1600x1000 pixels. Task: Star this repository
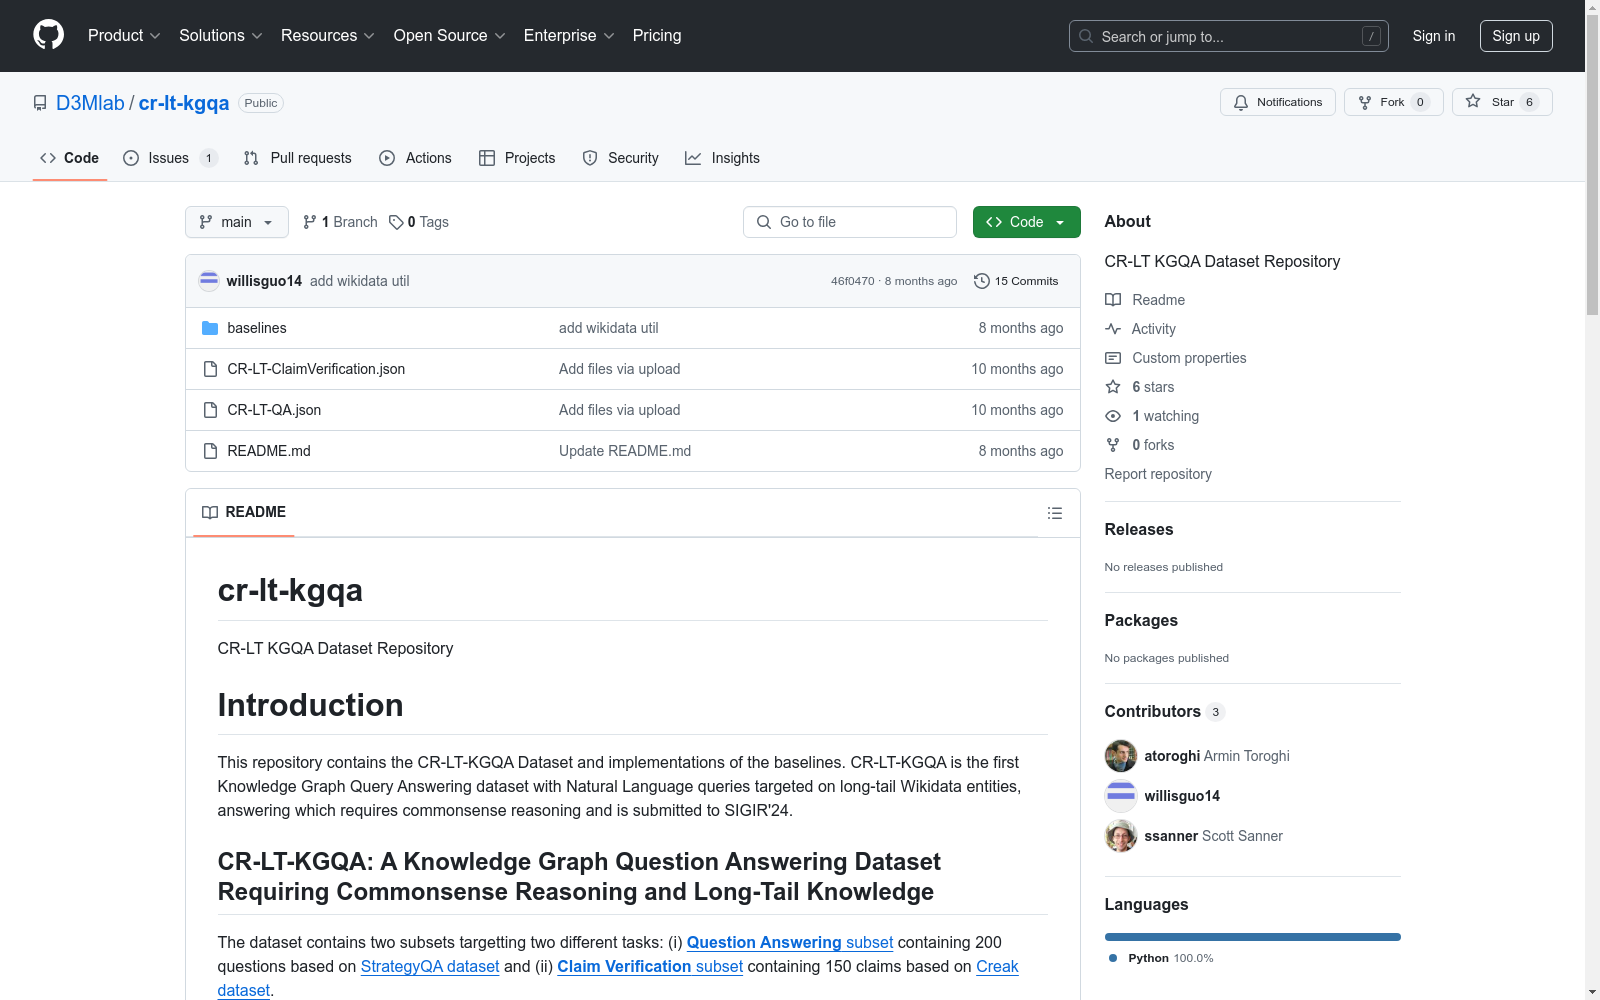click(x=1502, y=102)
